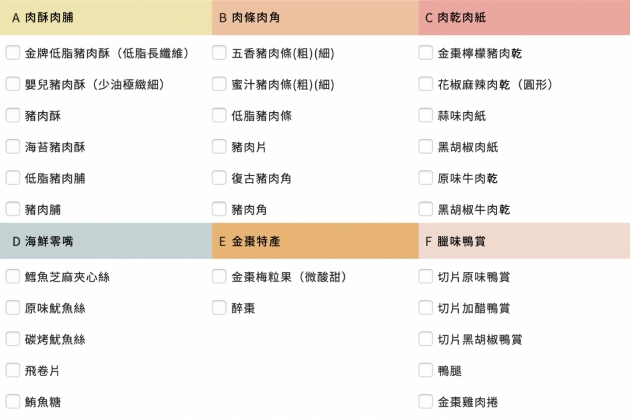Viewport: 630px width, 420px height.
Task: Check the 金牌低脂豬肉酥 (低脂長纖維) checkbox
Action: point(13,53)
